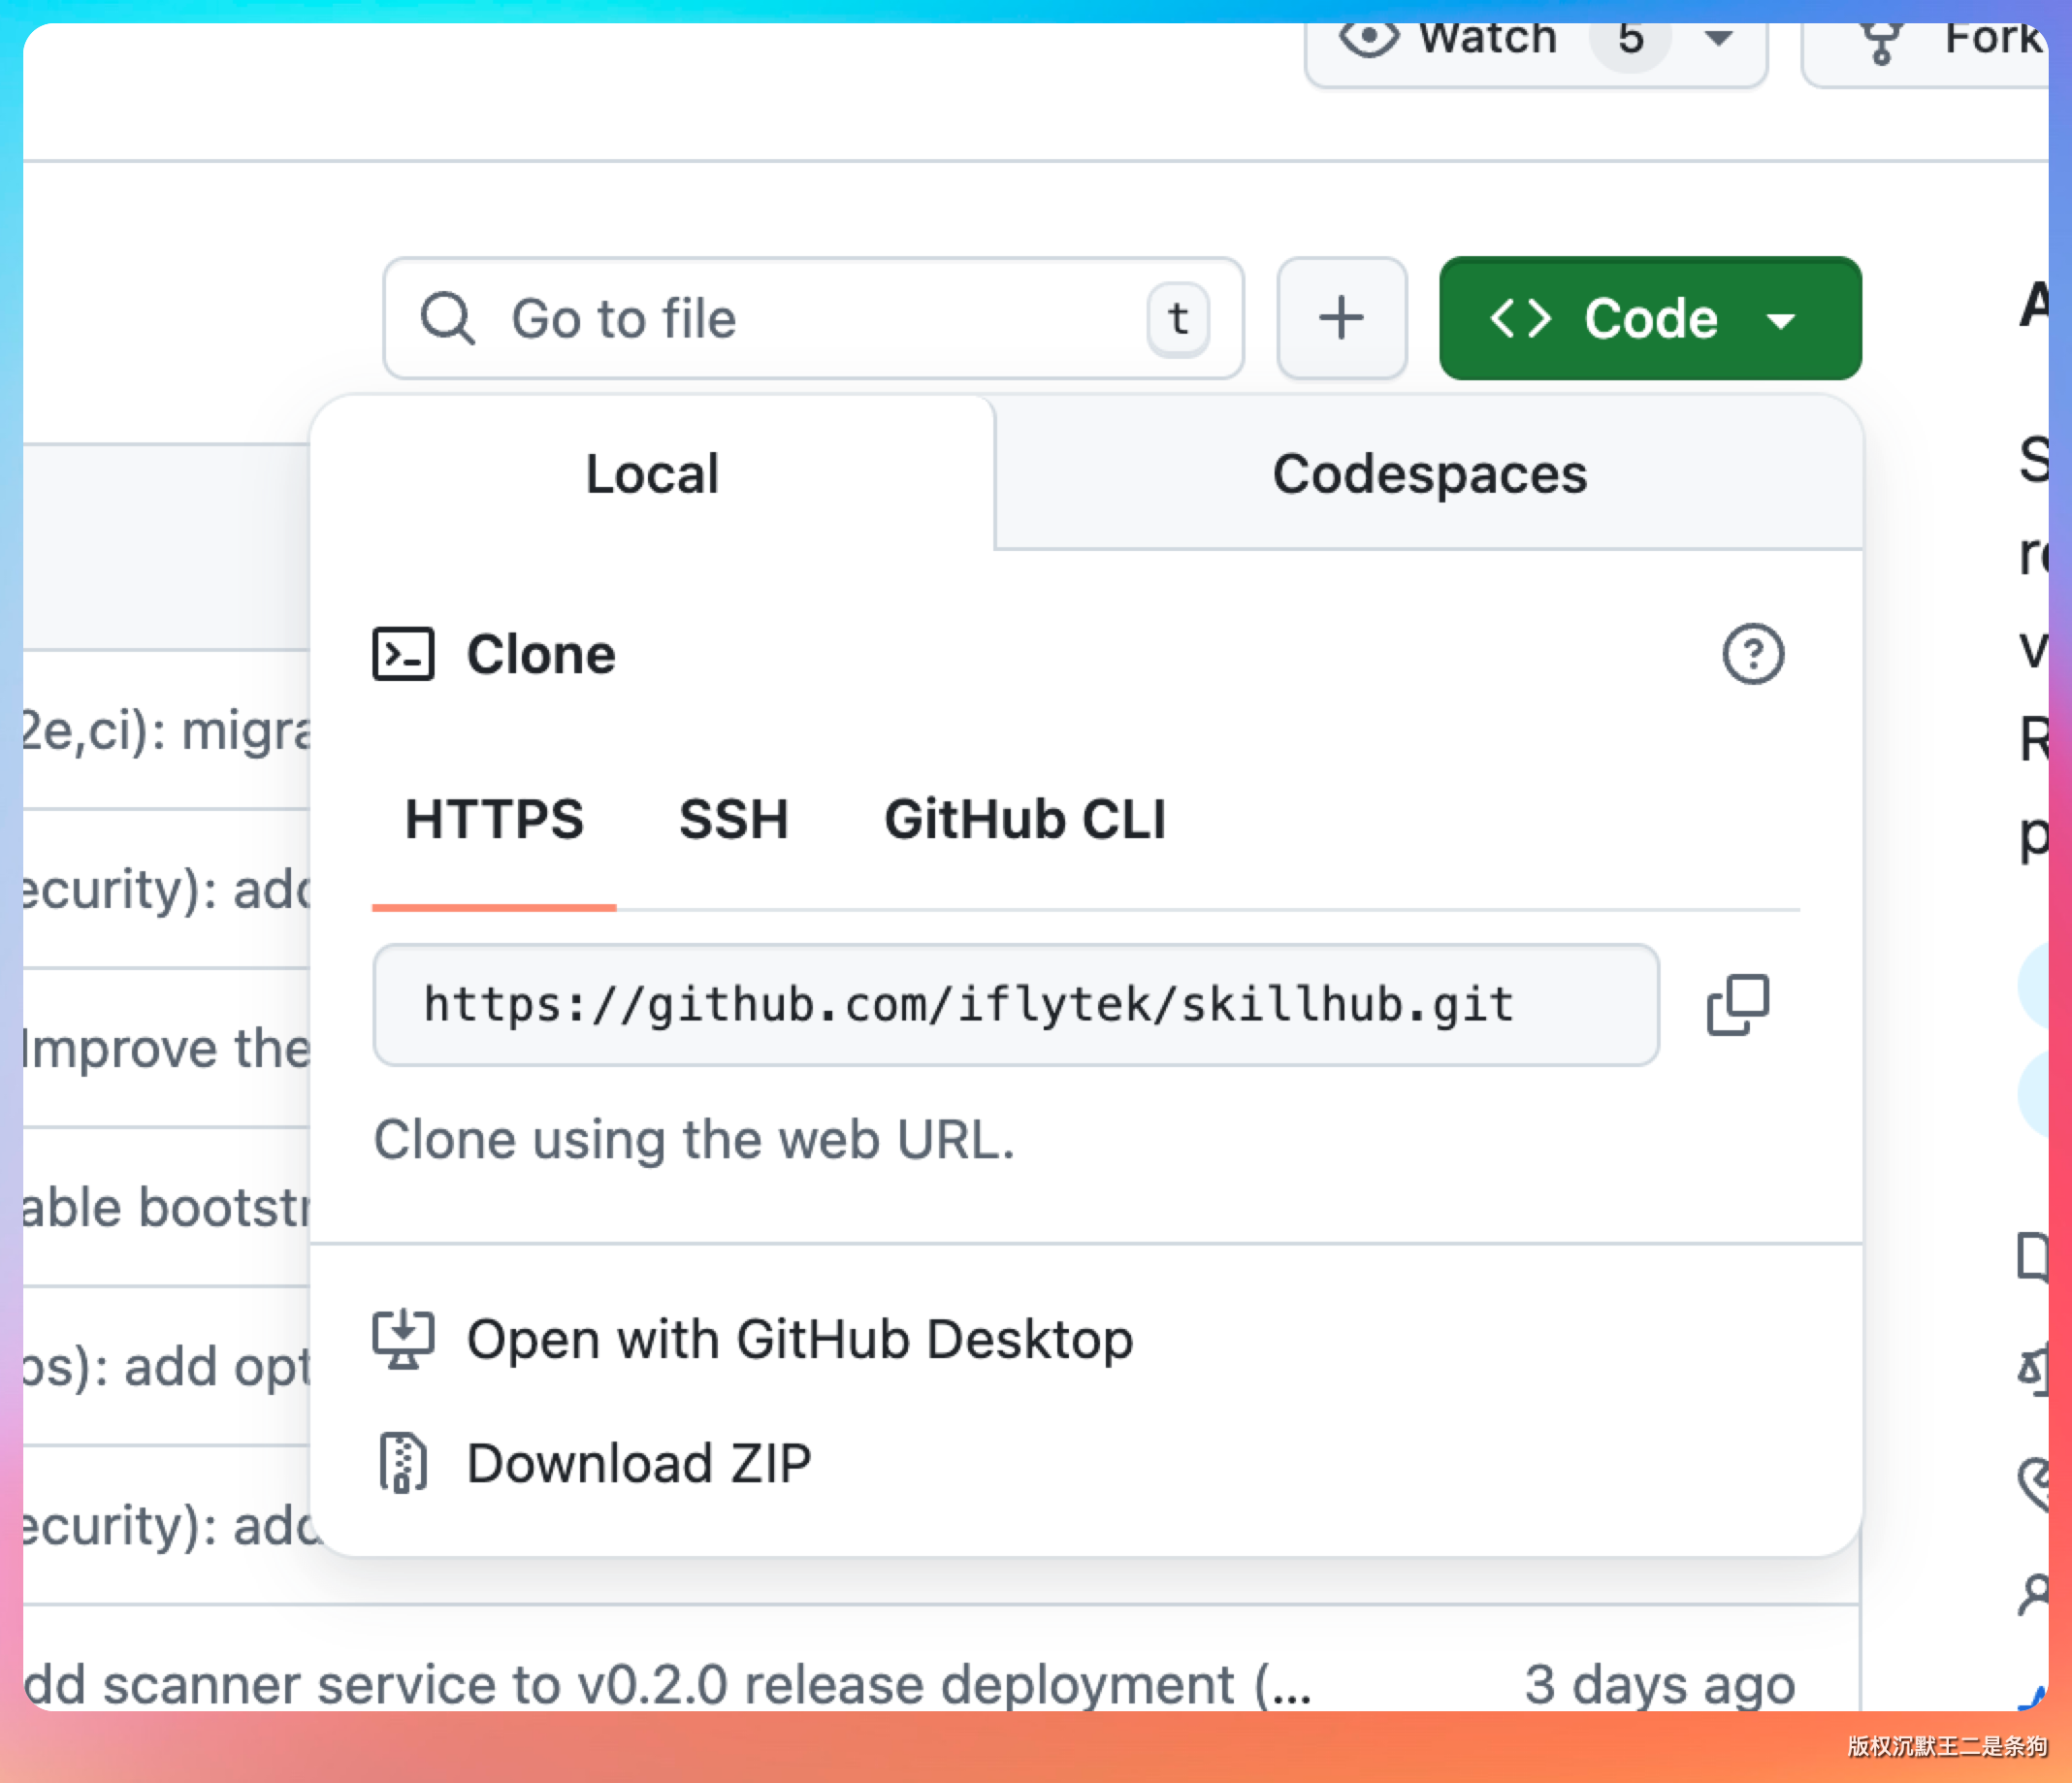This screenshot has height=1783, width=2072.
Task: Click the eye icon on Watch button
Action: coord(1368,38)
